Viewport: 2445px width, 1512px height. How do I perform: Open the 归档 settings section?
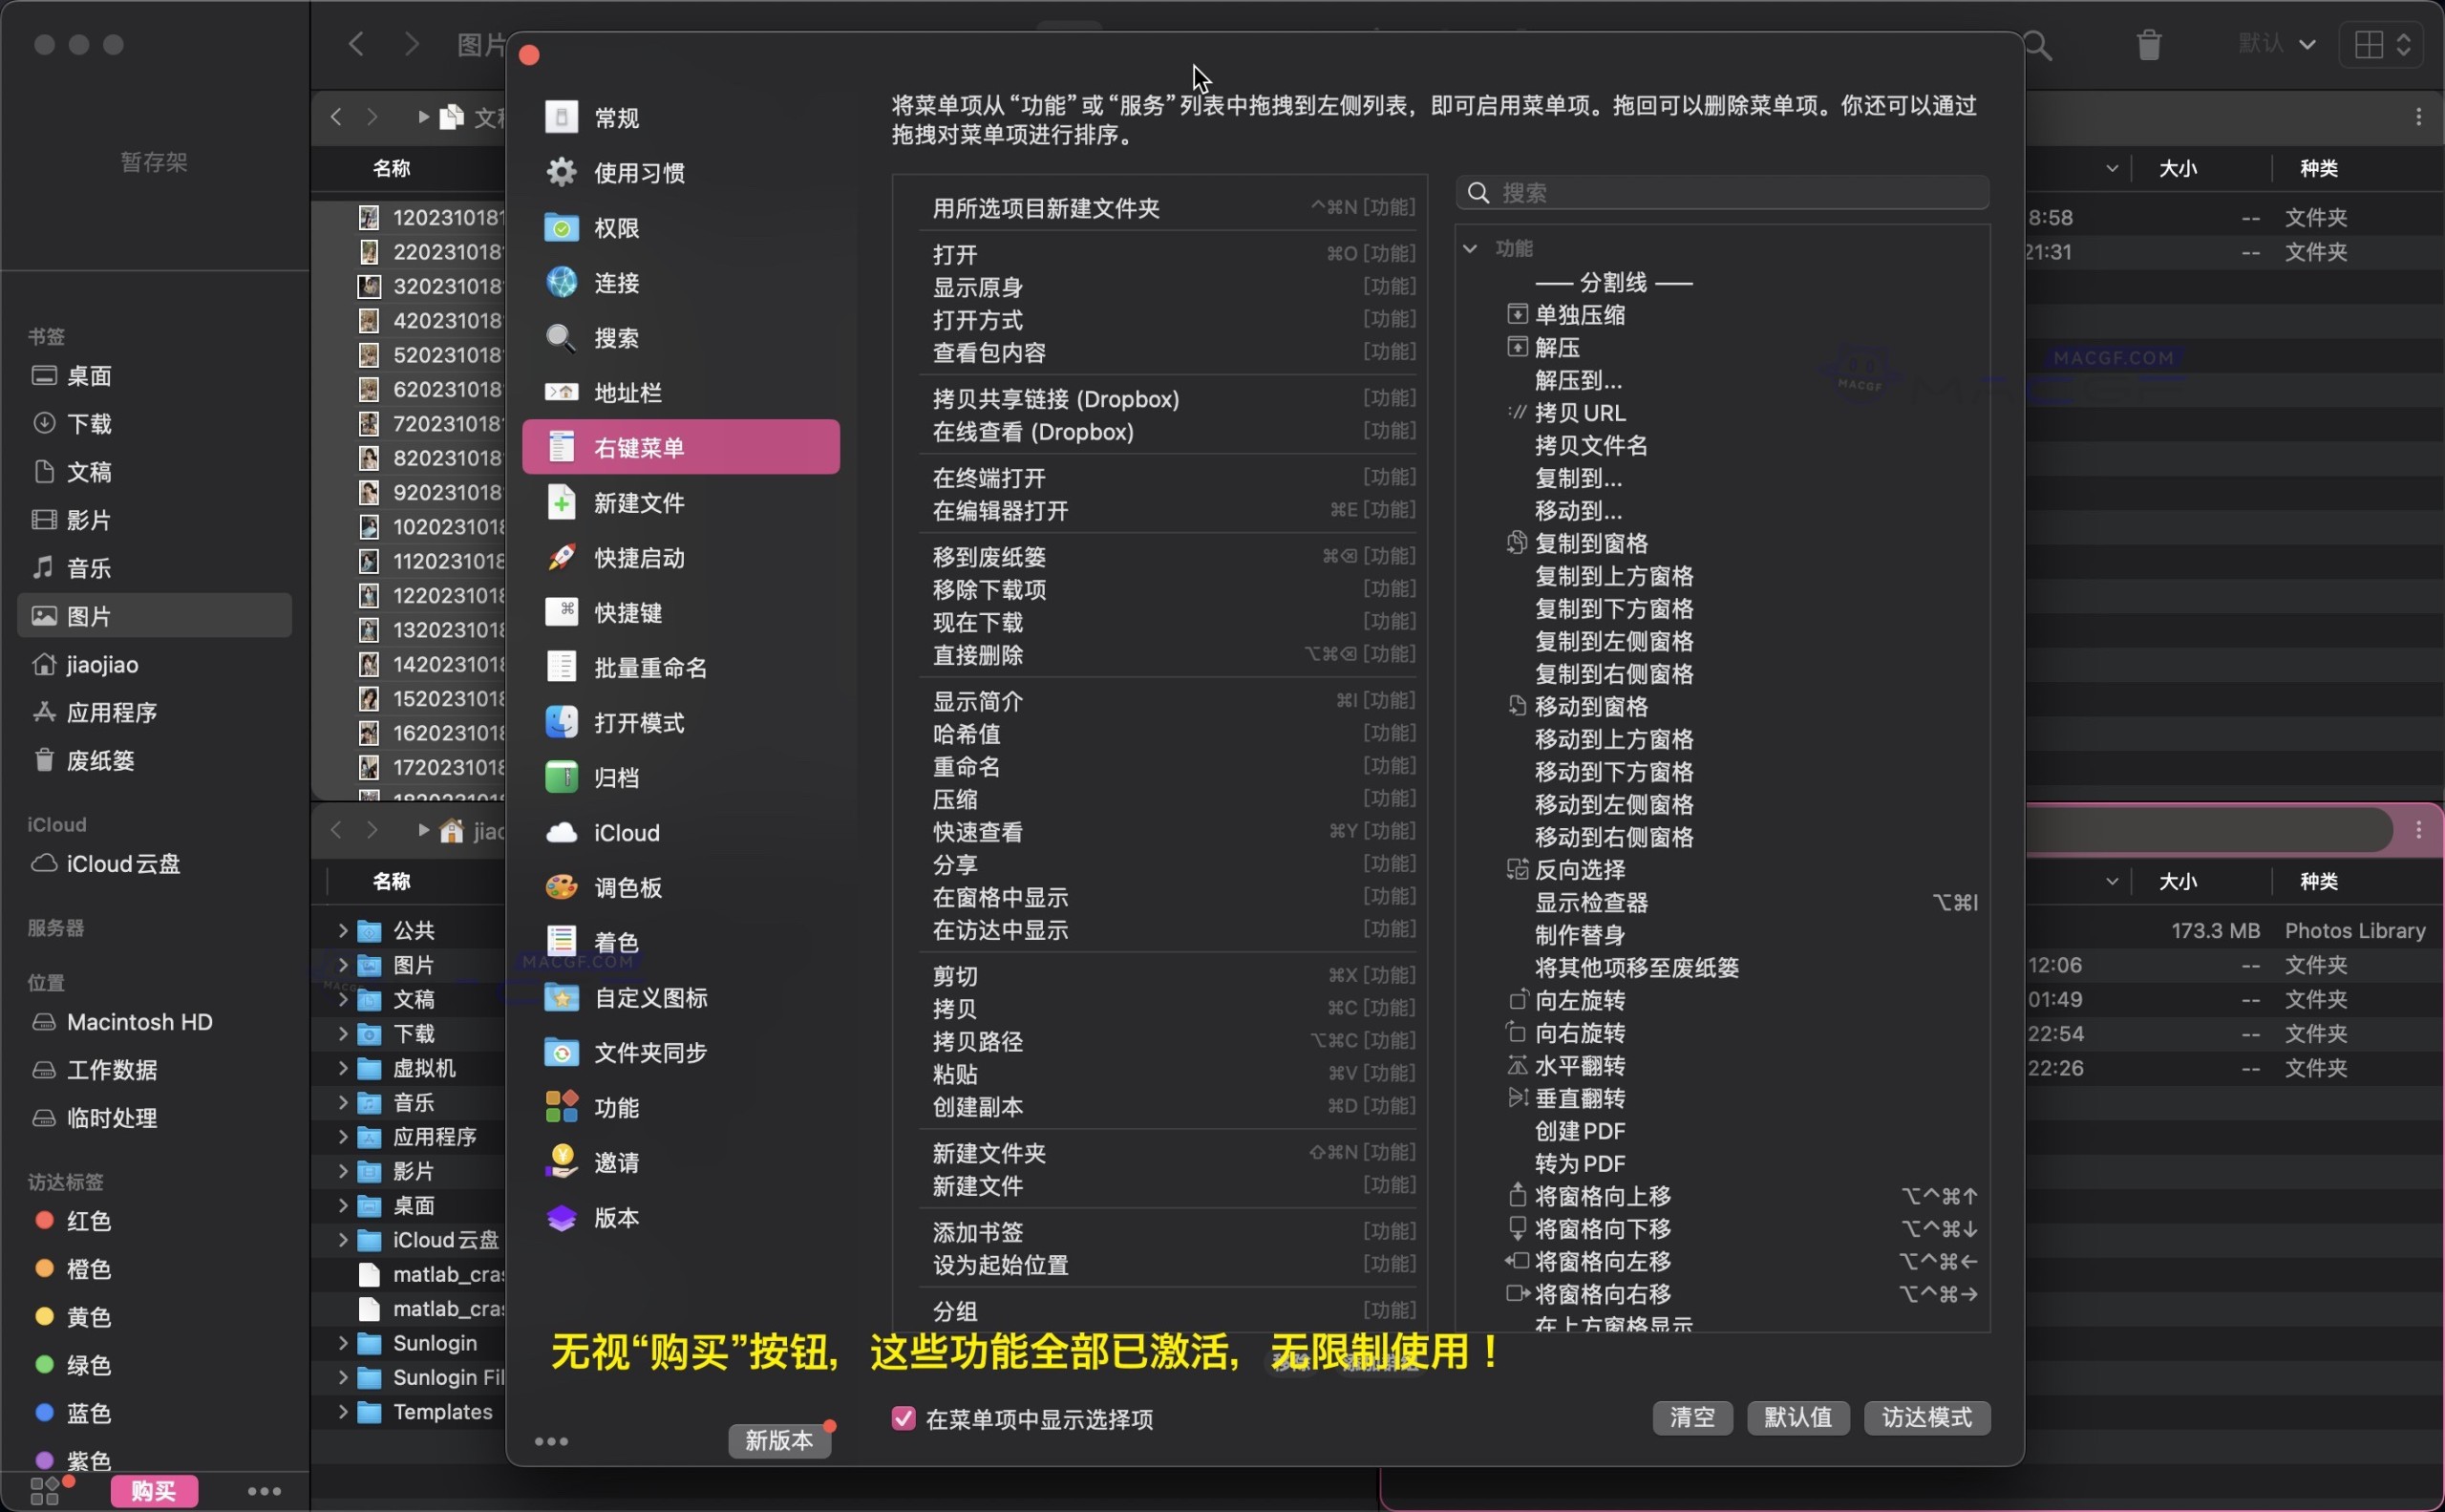coord(616,777)
